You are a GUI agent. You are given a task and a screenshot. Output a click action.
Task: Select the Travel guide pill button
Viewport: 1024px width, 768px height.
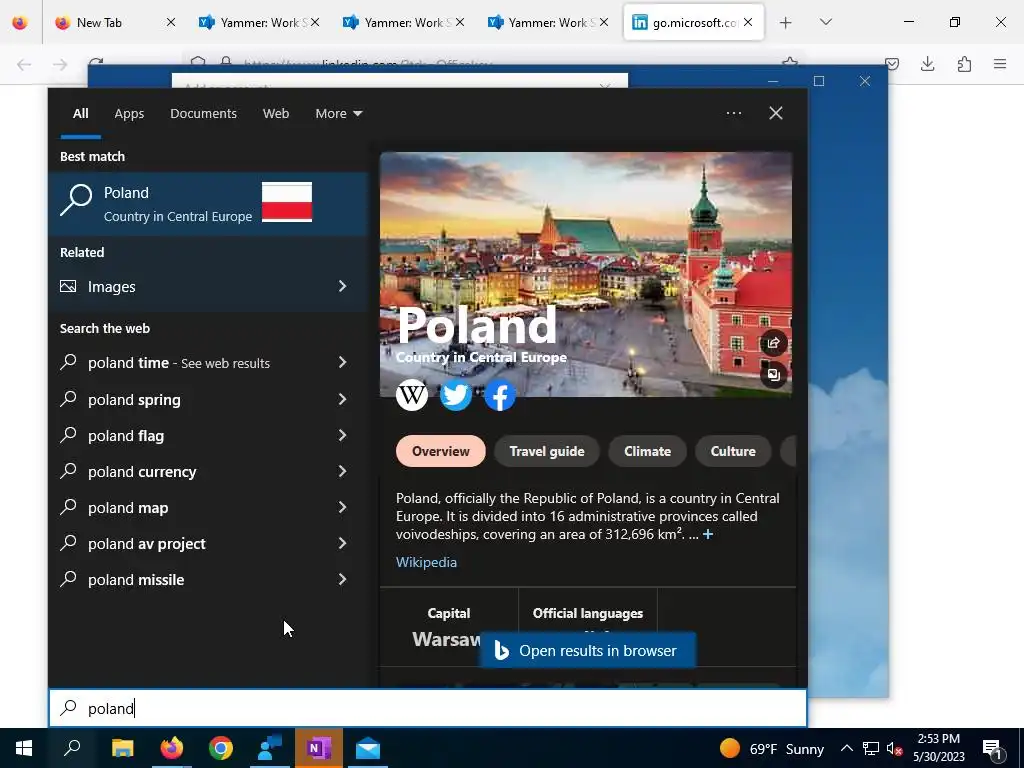click(x=547, y=451)
